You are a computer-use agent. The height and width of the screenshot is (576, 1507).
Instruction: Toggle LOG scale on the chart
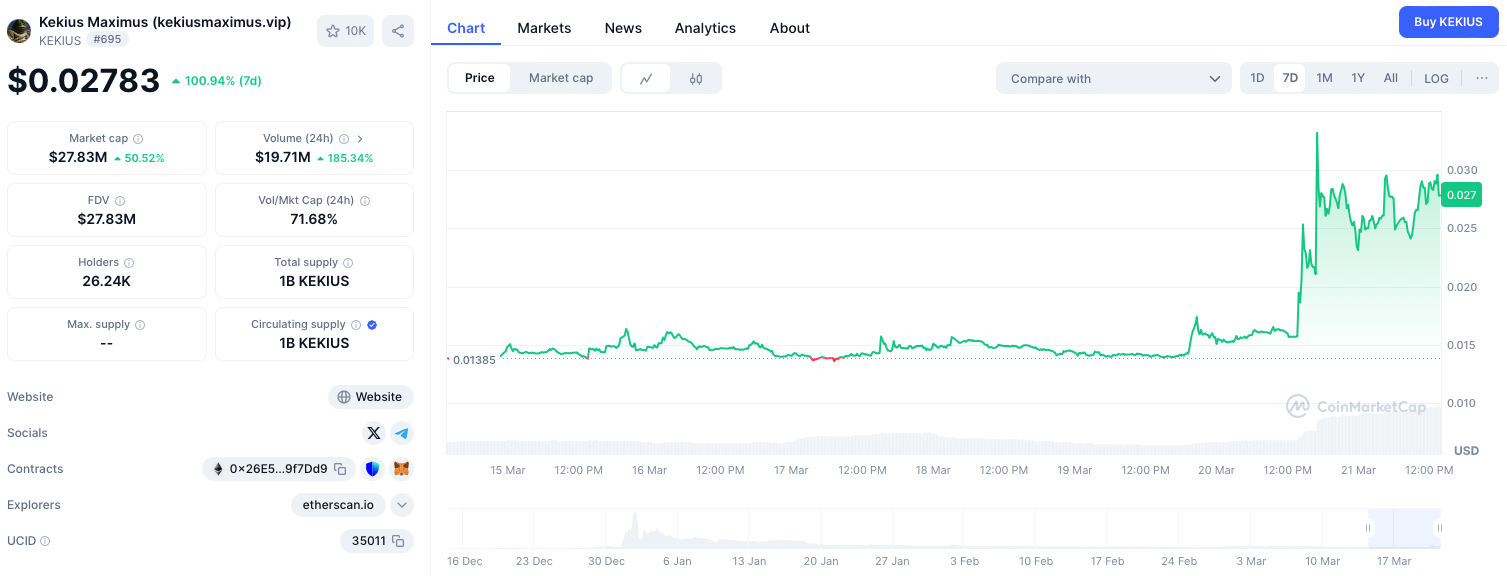[1436, 77]
